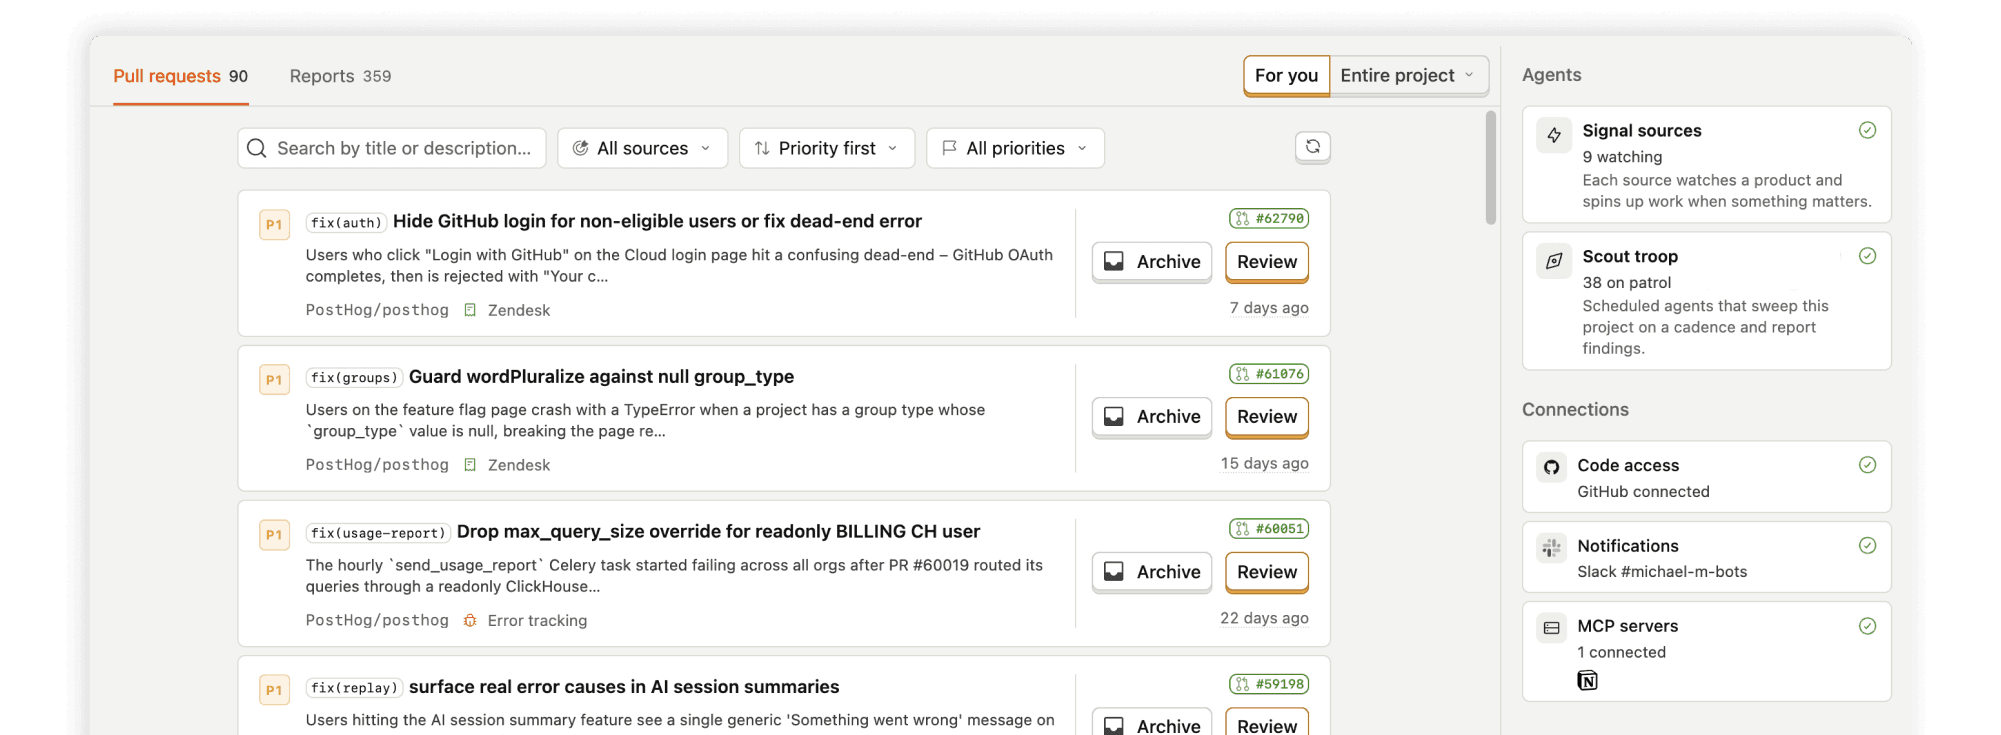Click the Error tracking source icon
The width and height of the screenshot is (2001, 735).
pos(470,620)
